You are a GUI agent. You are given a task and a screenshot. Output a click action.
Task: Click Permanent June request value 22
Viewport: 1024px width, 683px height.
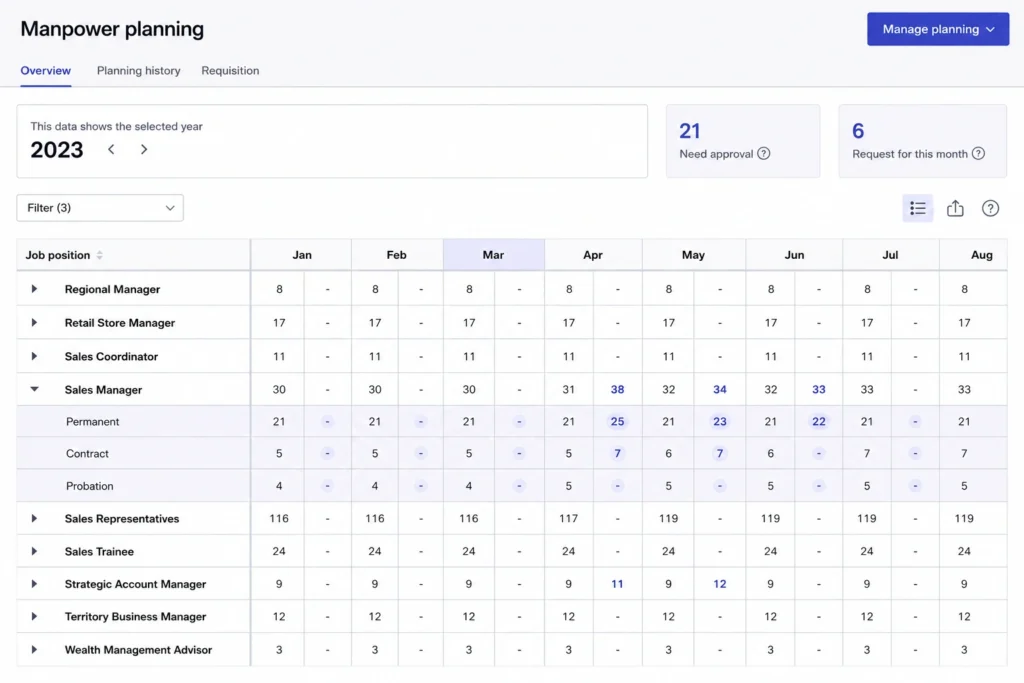818,421
